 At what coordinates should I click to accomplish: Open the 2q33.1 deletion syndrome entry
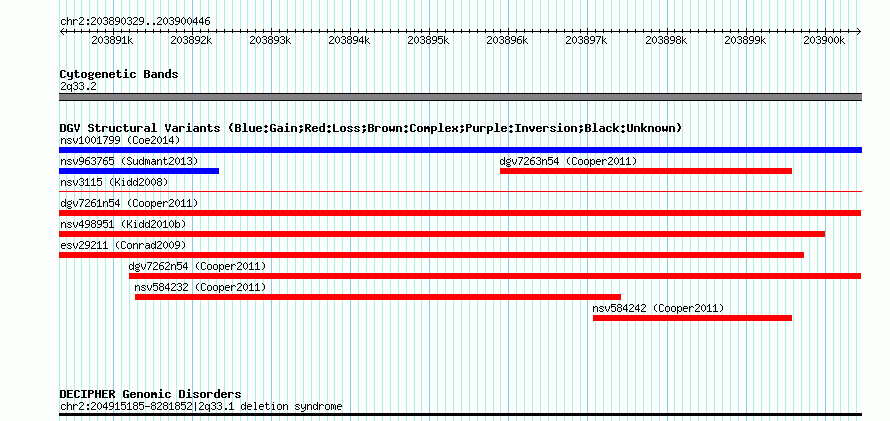(201, 406)
